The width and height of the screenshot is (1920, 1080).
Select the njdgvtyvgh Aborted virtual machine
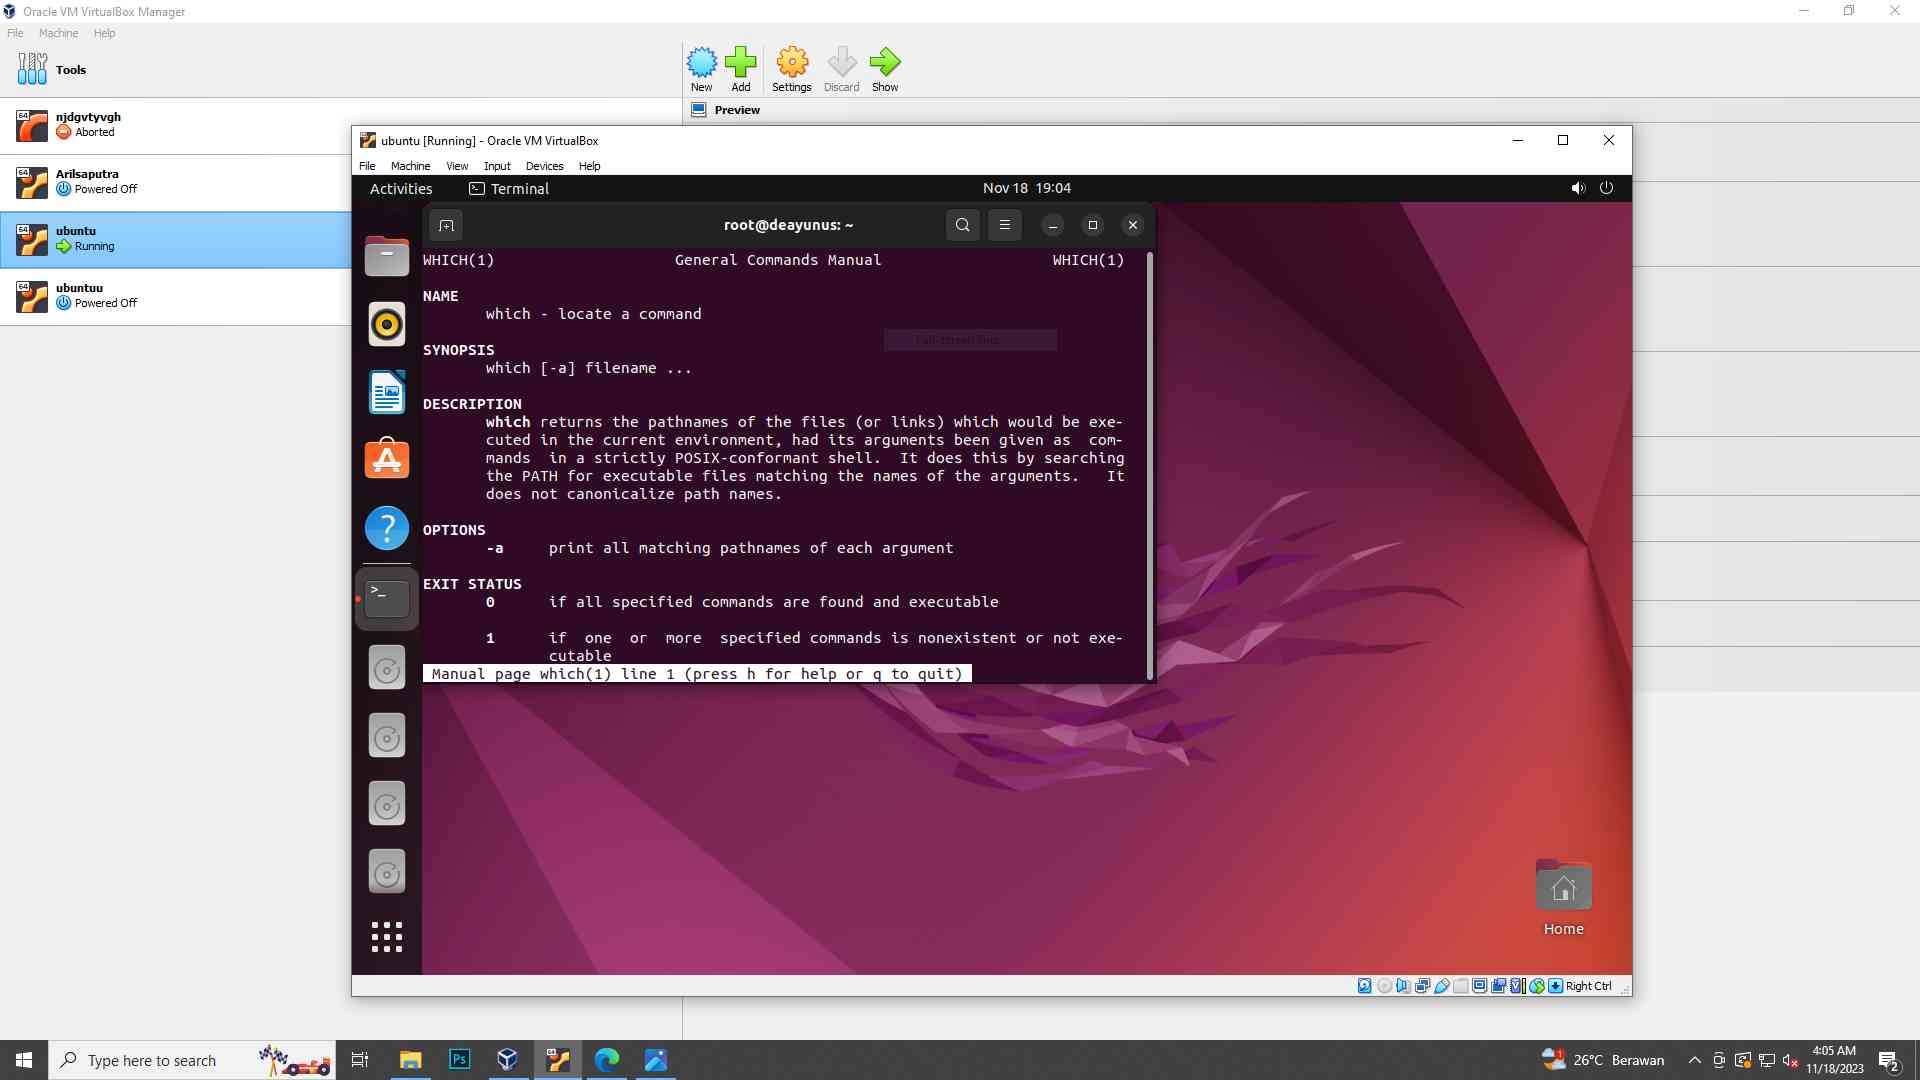(176, 125)
